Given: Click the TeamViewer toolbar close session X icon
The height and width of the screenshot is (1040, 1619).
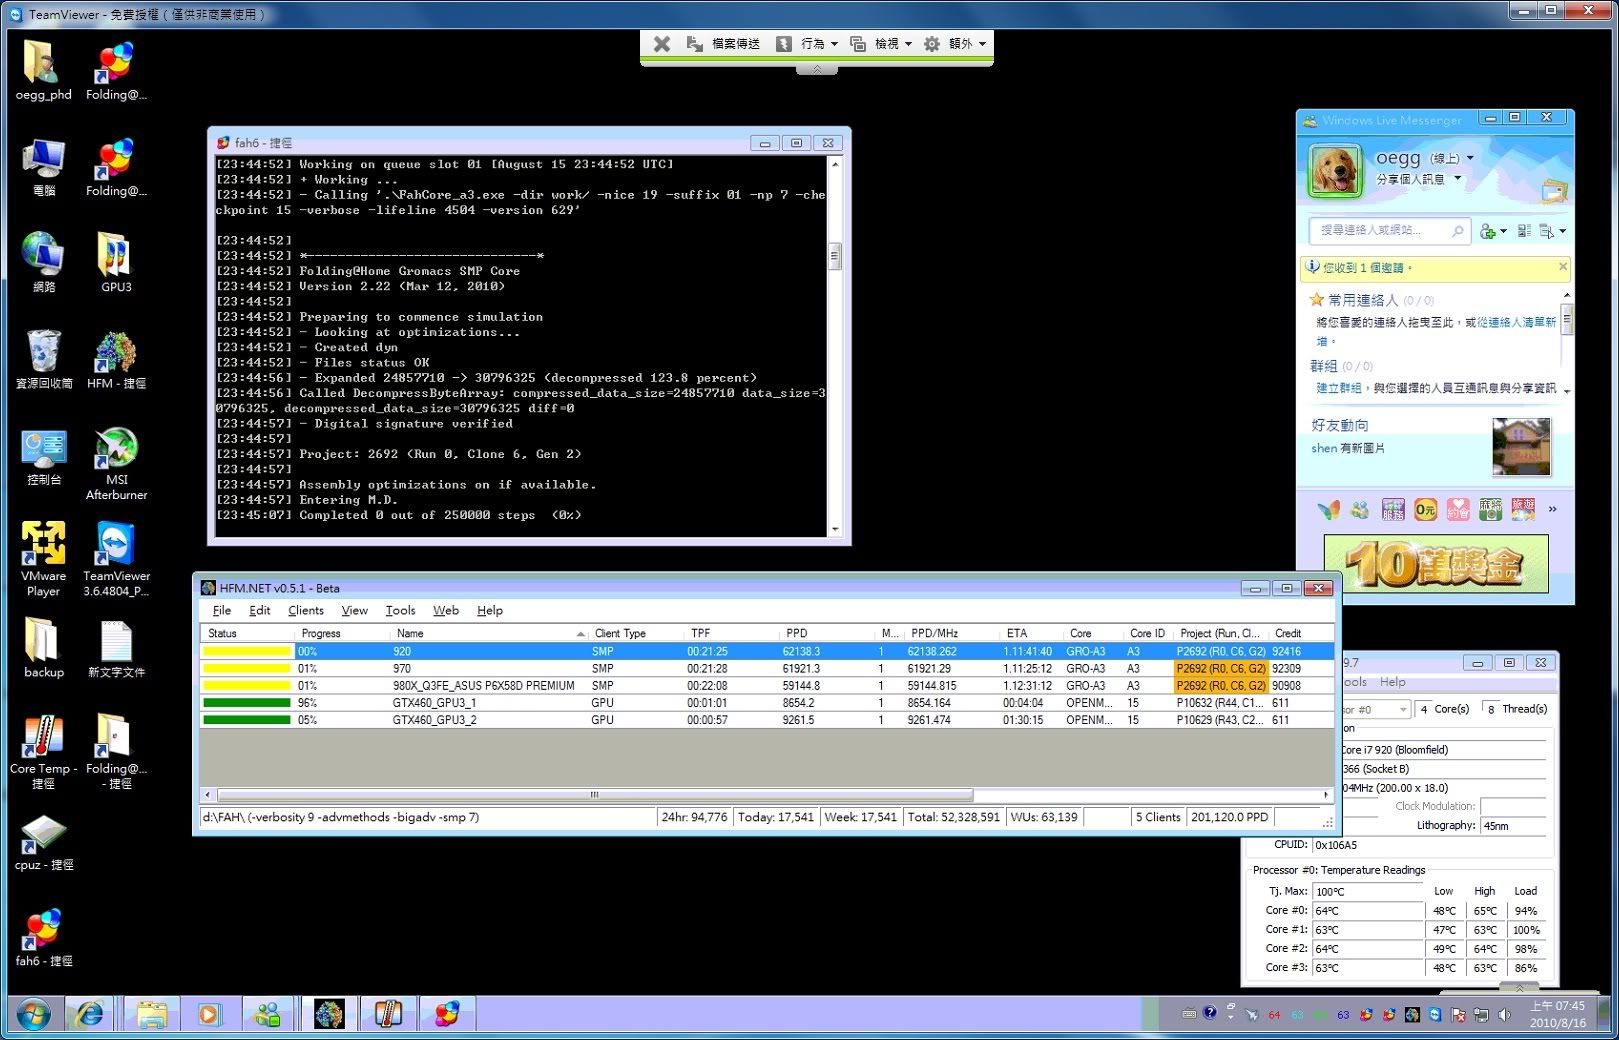Looking at the screenshot, I should tap(661, 44).
